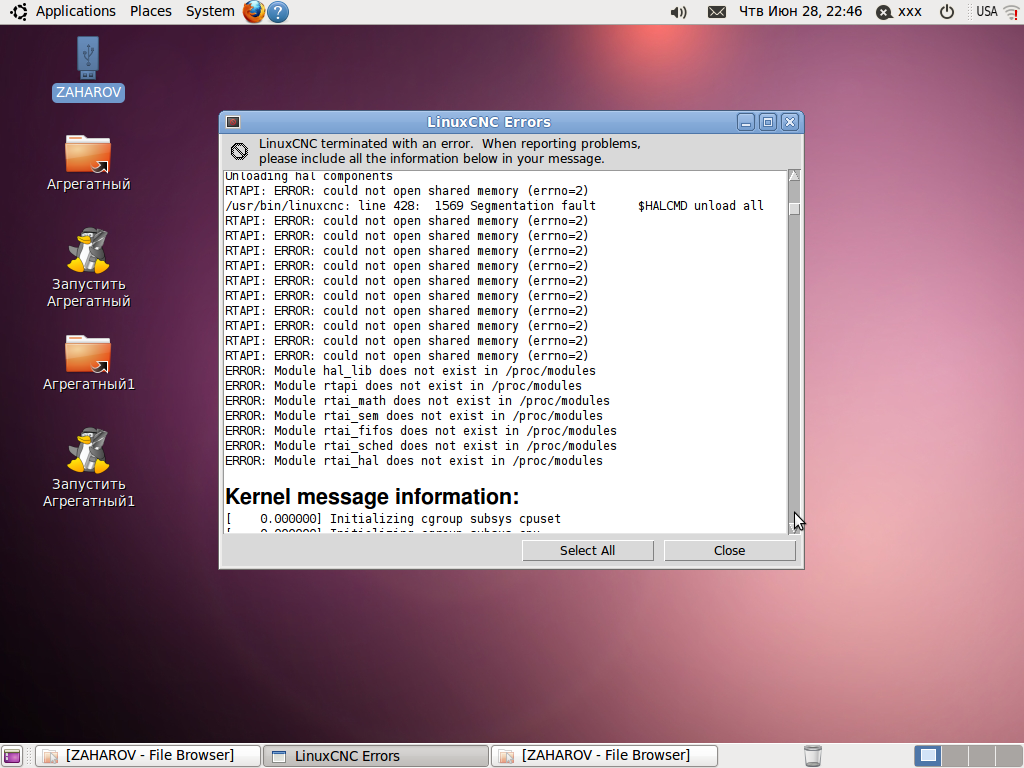The height and width of the screenshot is (768, 1024).
Task: Switch to the second workspace
Action: coord(955,756)
